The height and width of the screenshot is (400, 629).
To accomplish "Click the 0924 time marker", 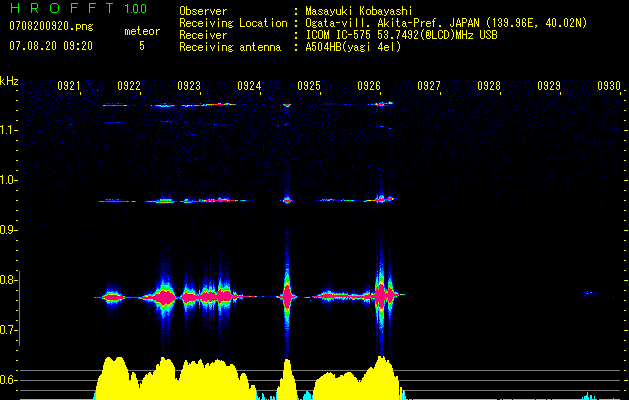I will point(249,86).
